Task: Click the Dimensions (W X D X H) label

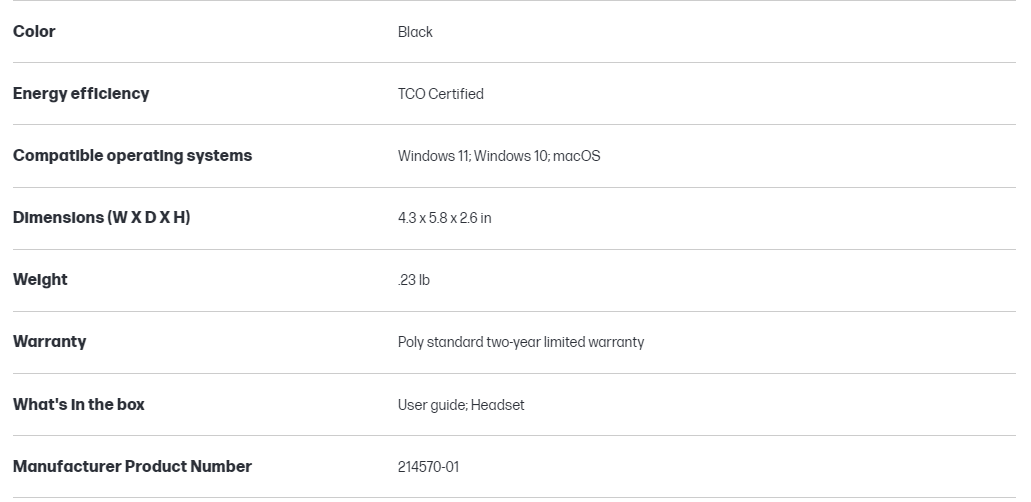Action: coord(101,218)
